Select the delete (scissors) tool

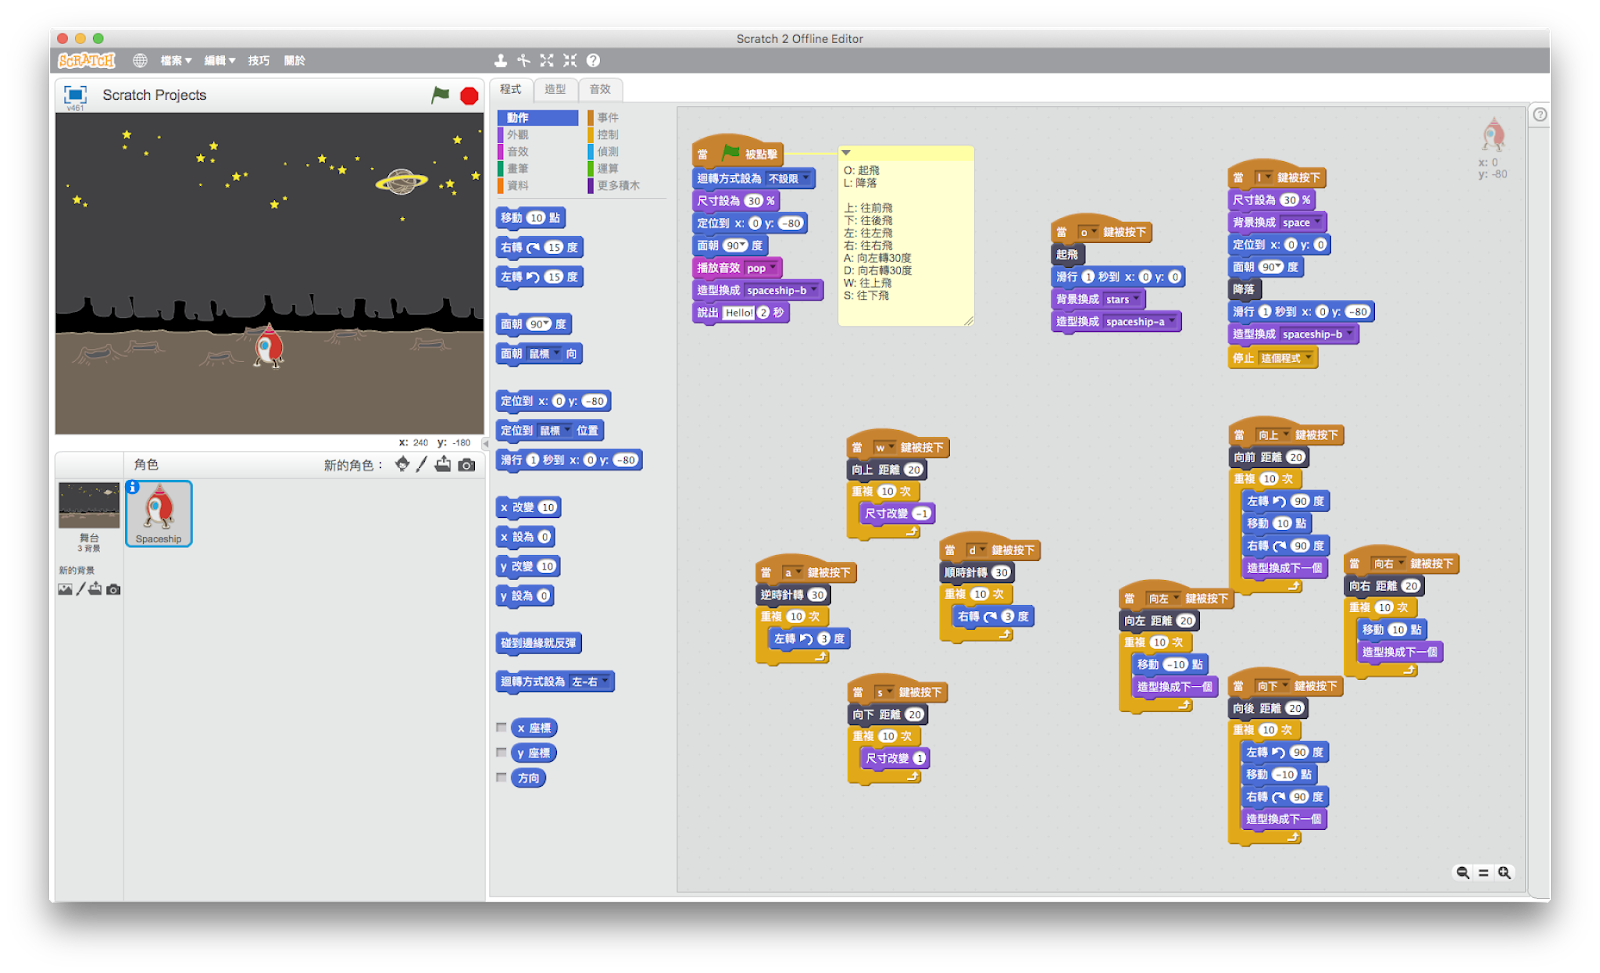pyautogui.click(x=523, y=60)
